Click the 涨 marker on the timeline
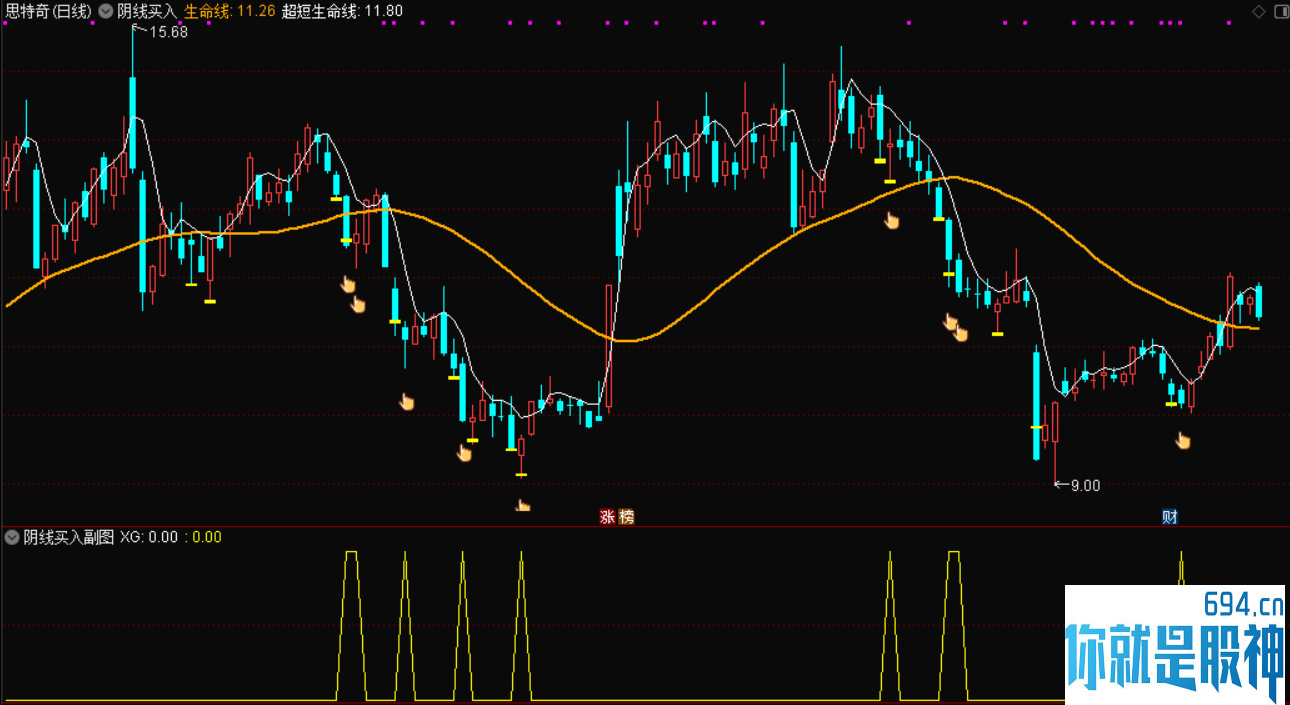The width and height of the screenshot is (1290, 705). tap(607, 517)
